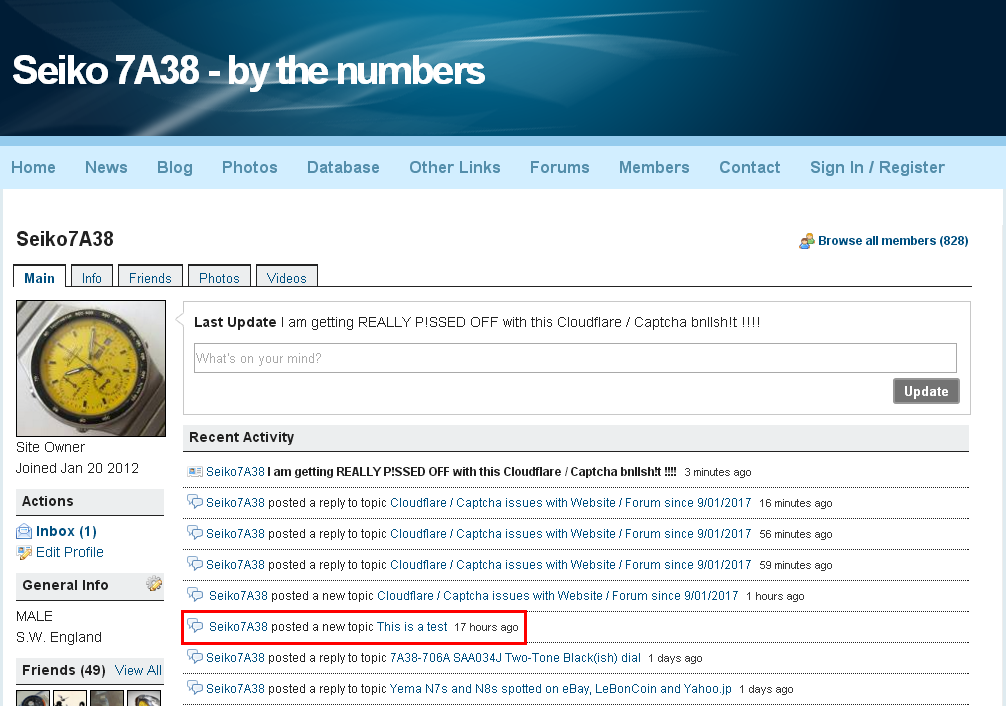Viewport: 1006px width, 706px height.
Task: Open the 7A38-706A SAA034J Two-Tone Black(ish) dial topic
Action: pyautogui.click(x=515, y=657)
